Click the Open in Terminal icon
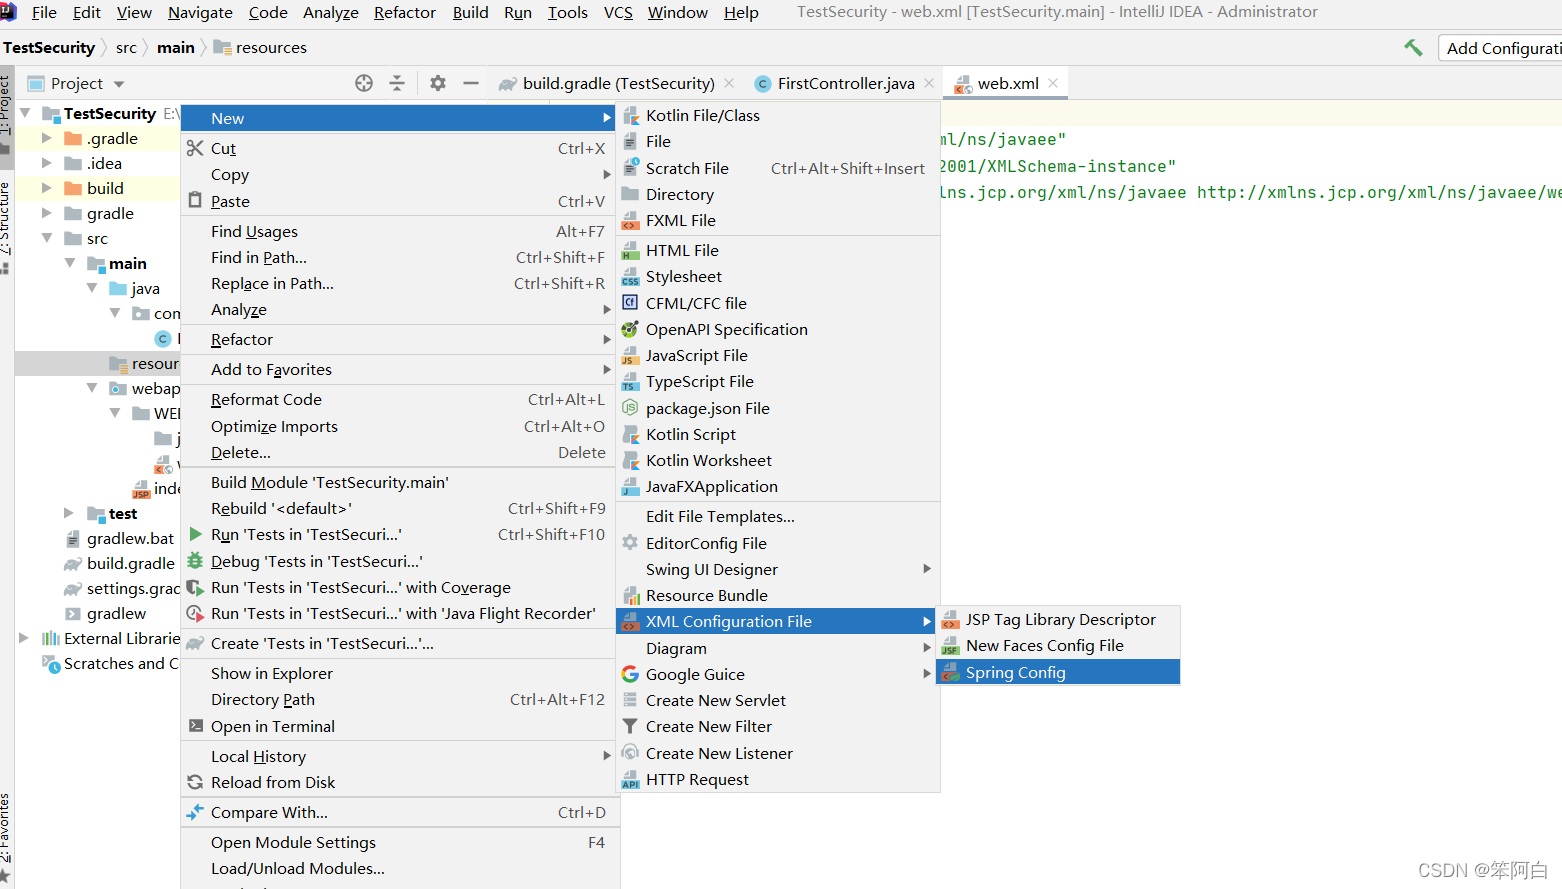Screen dimensions: 1562x889 click(195, 726)
